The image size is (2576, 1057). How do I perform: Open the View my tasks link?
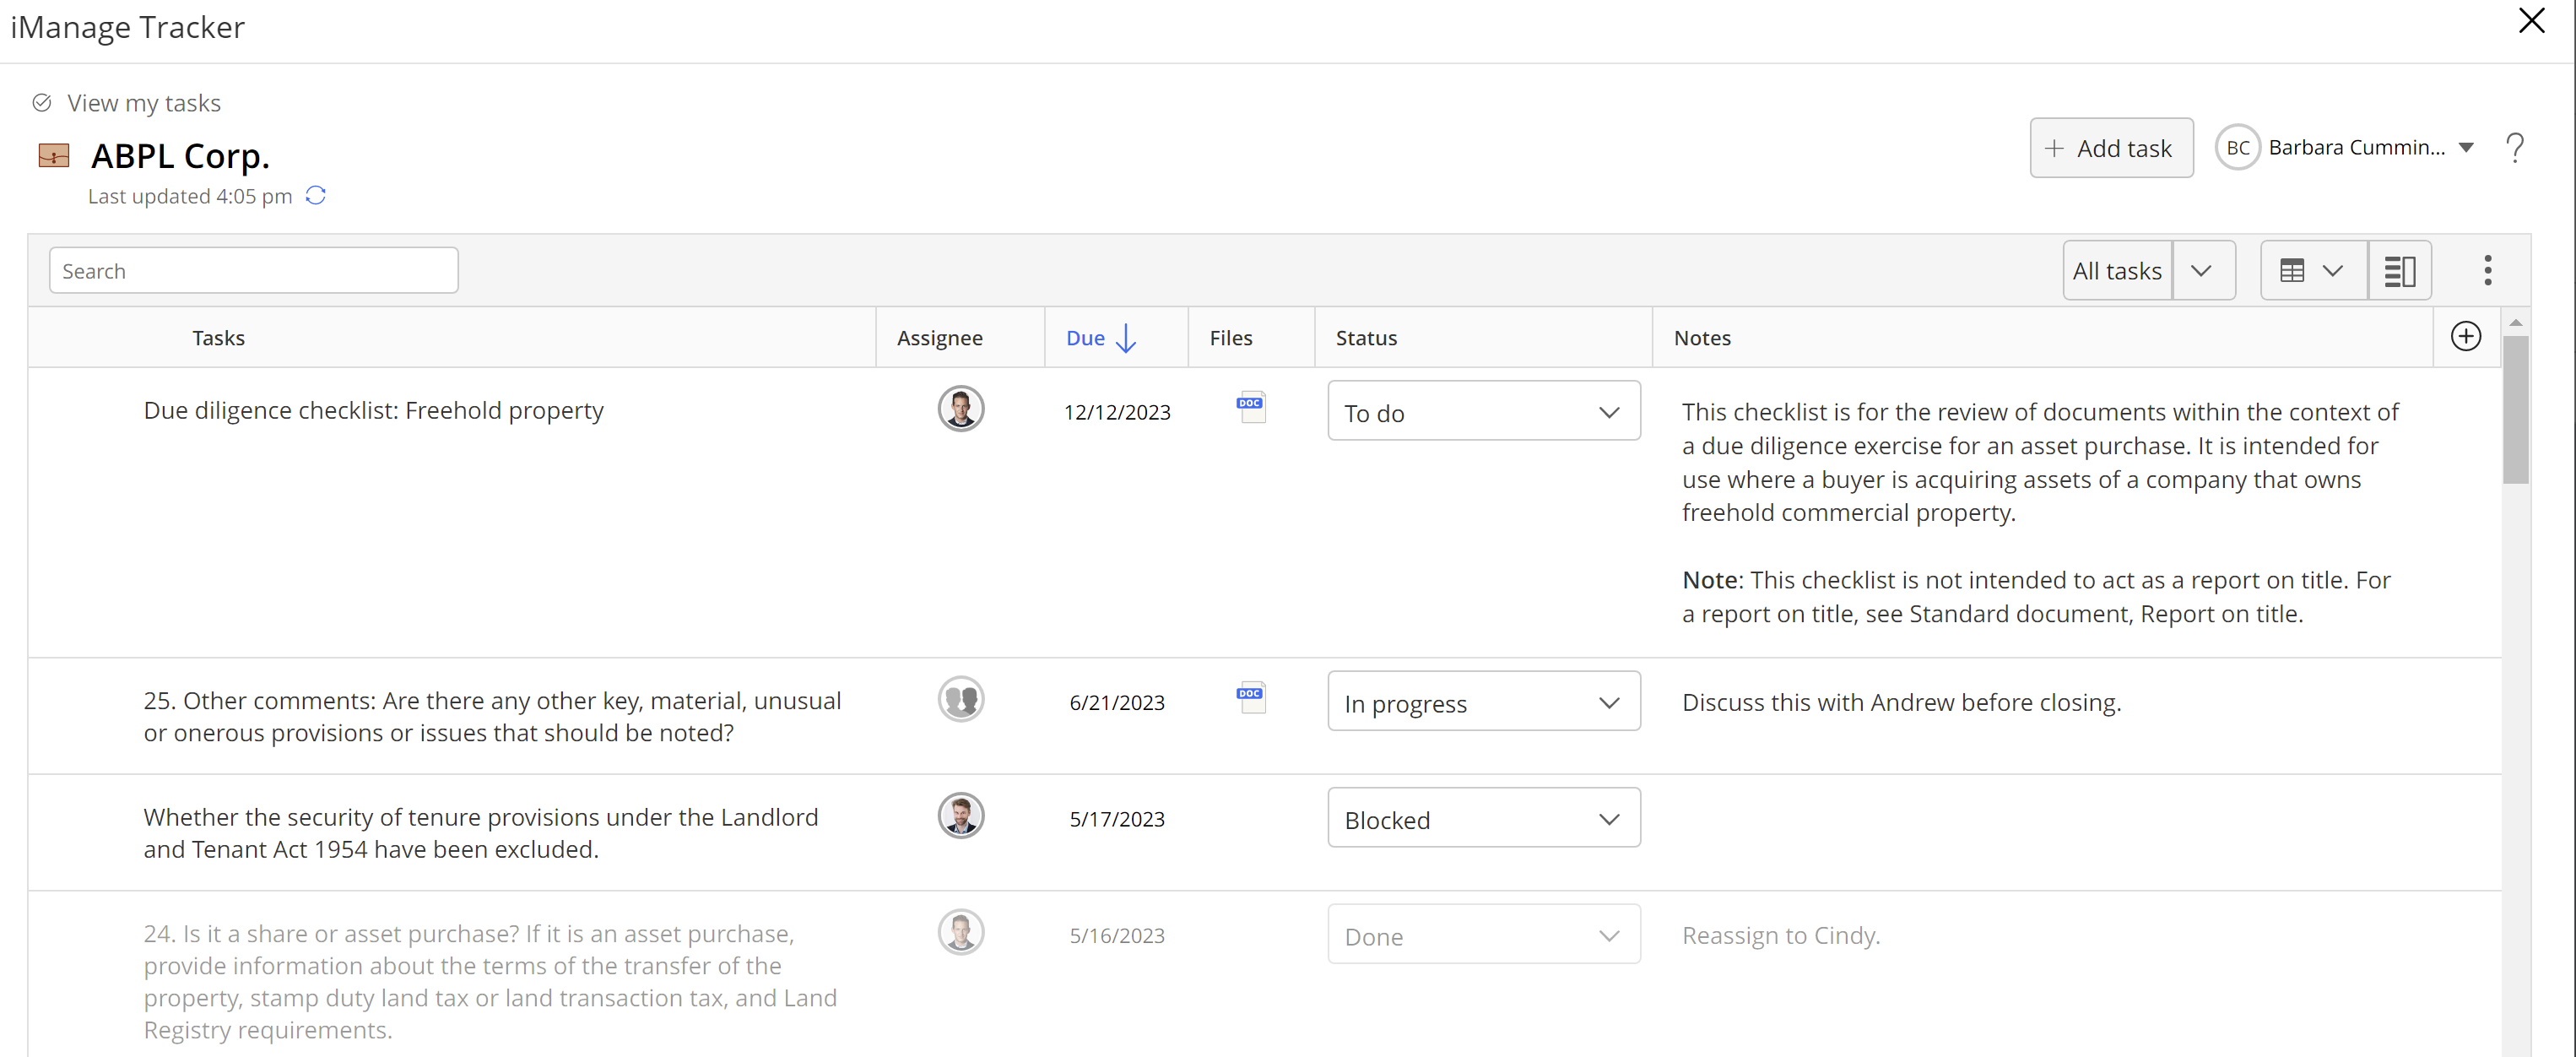143,103
